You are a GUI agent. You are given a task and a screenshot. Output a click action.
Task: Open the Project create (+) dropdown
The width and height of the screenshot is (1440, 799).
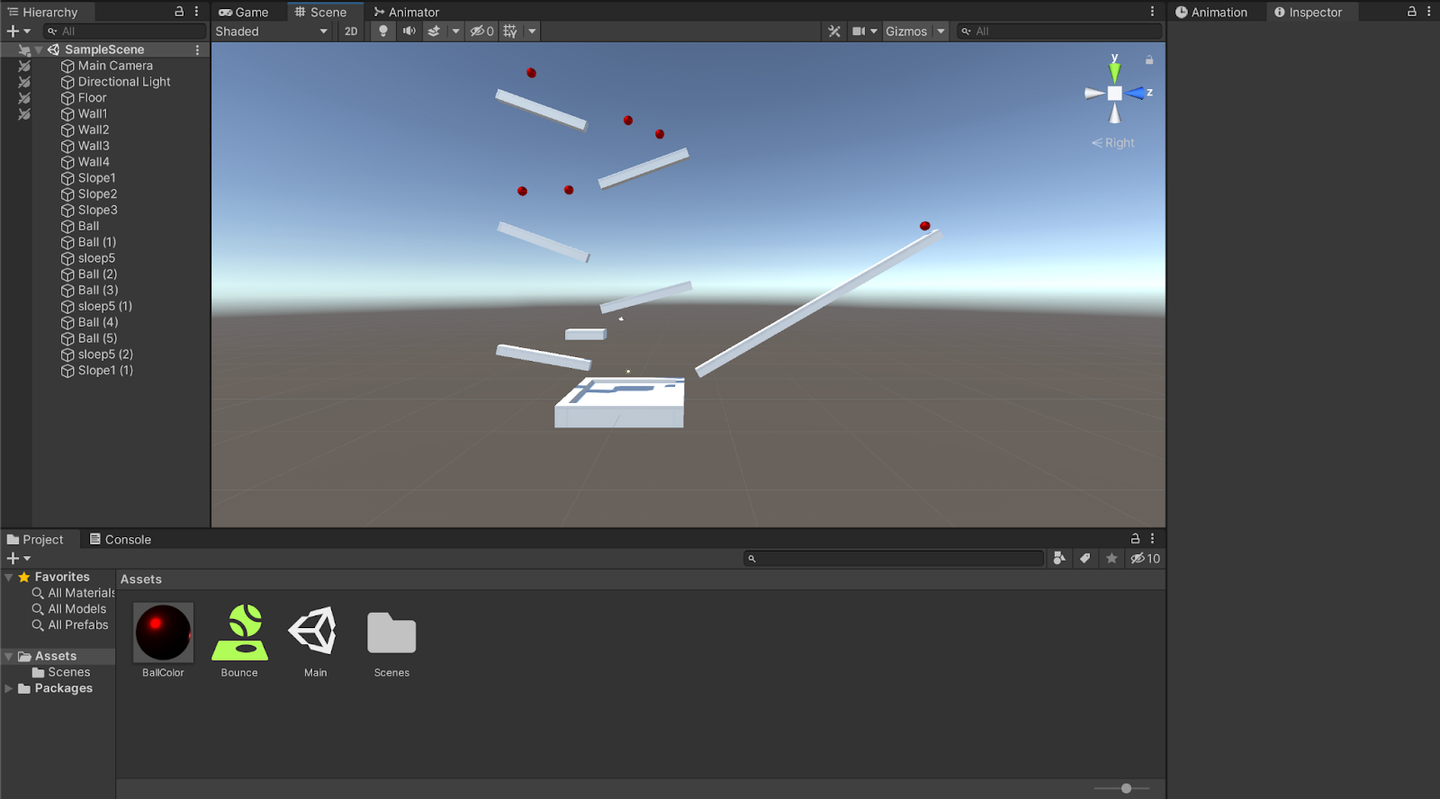click(18, 558)
